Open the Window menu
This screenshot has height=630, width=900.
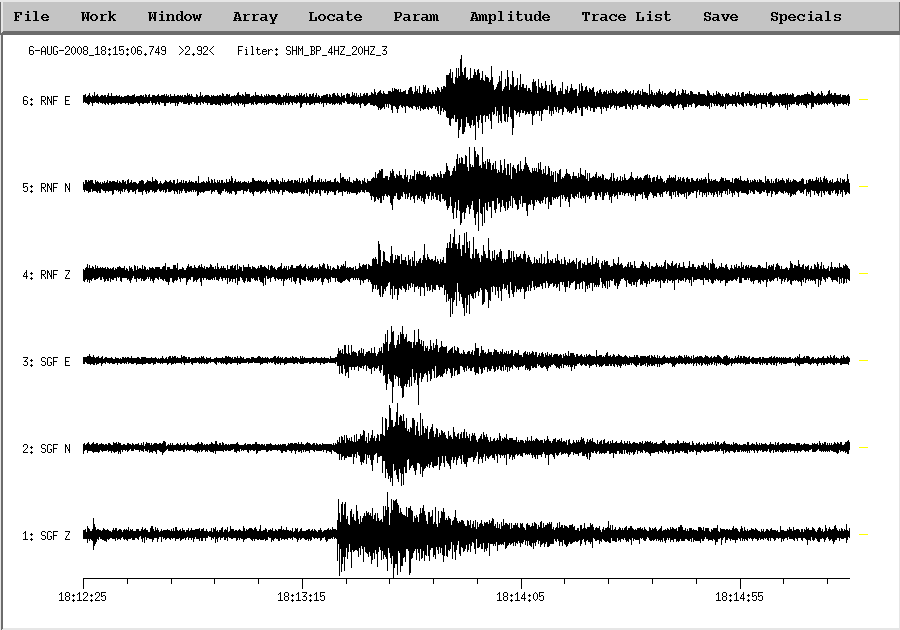coord(174,17)
